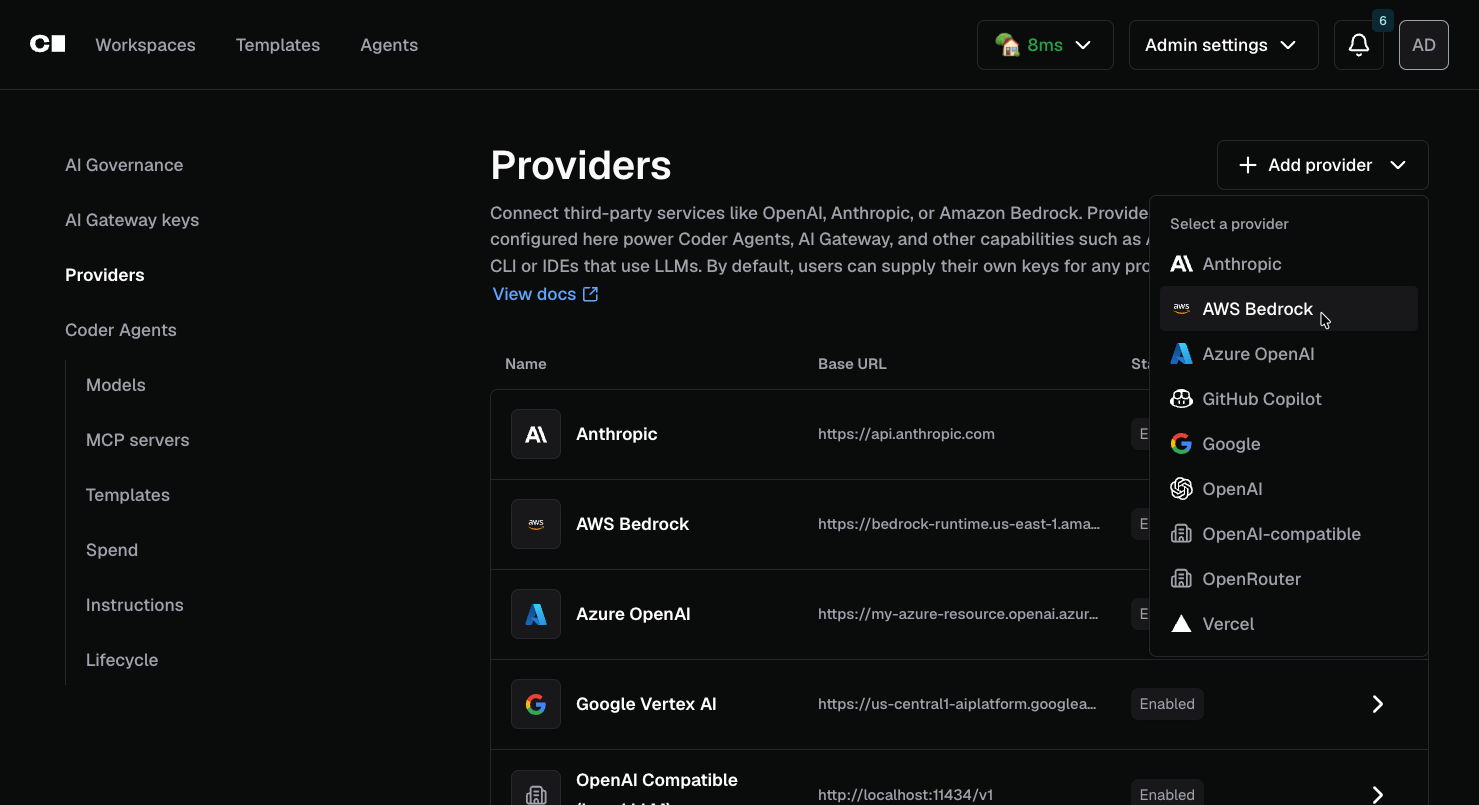
Task: Open the OpenAI Compatible row chevron
Action: (1377, 794)
